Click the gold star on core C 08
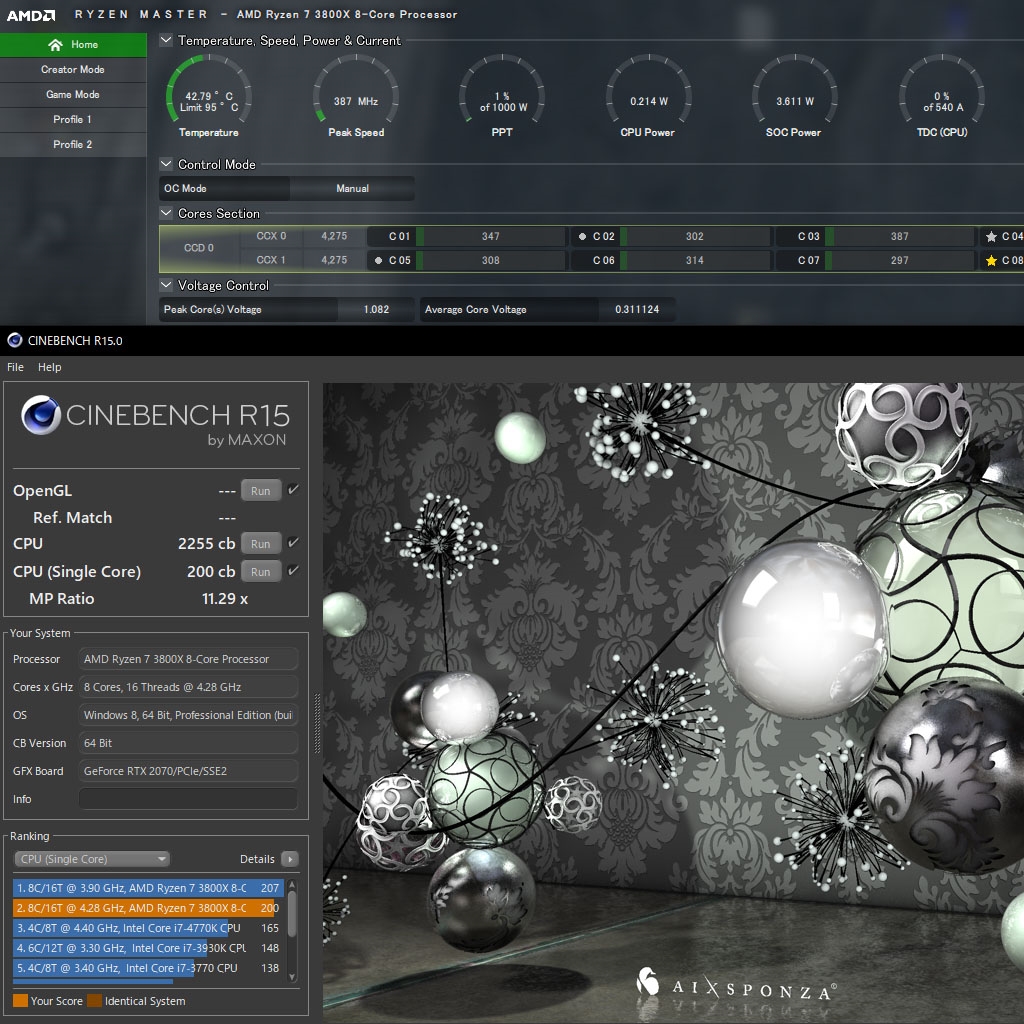The height and width of the screenshot is (1024, 1024). [991, 260]
